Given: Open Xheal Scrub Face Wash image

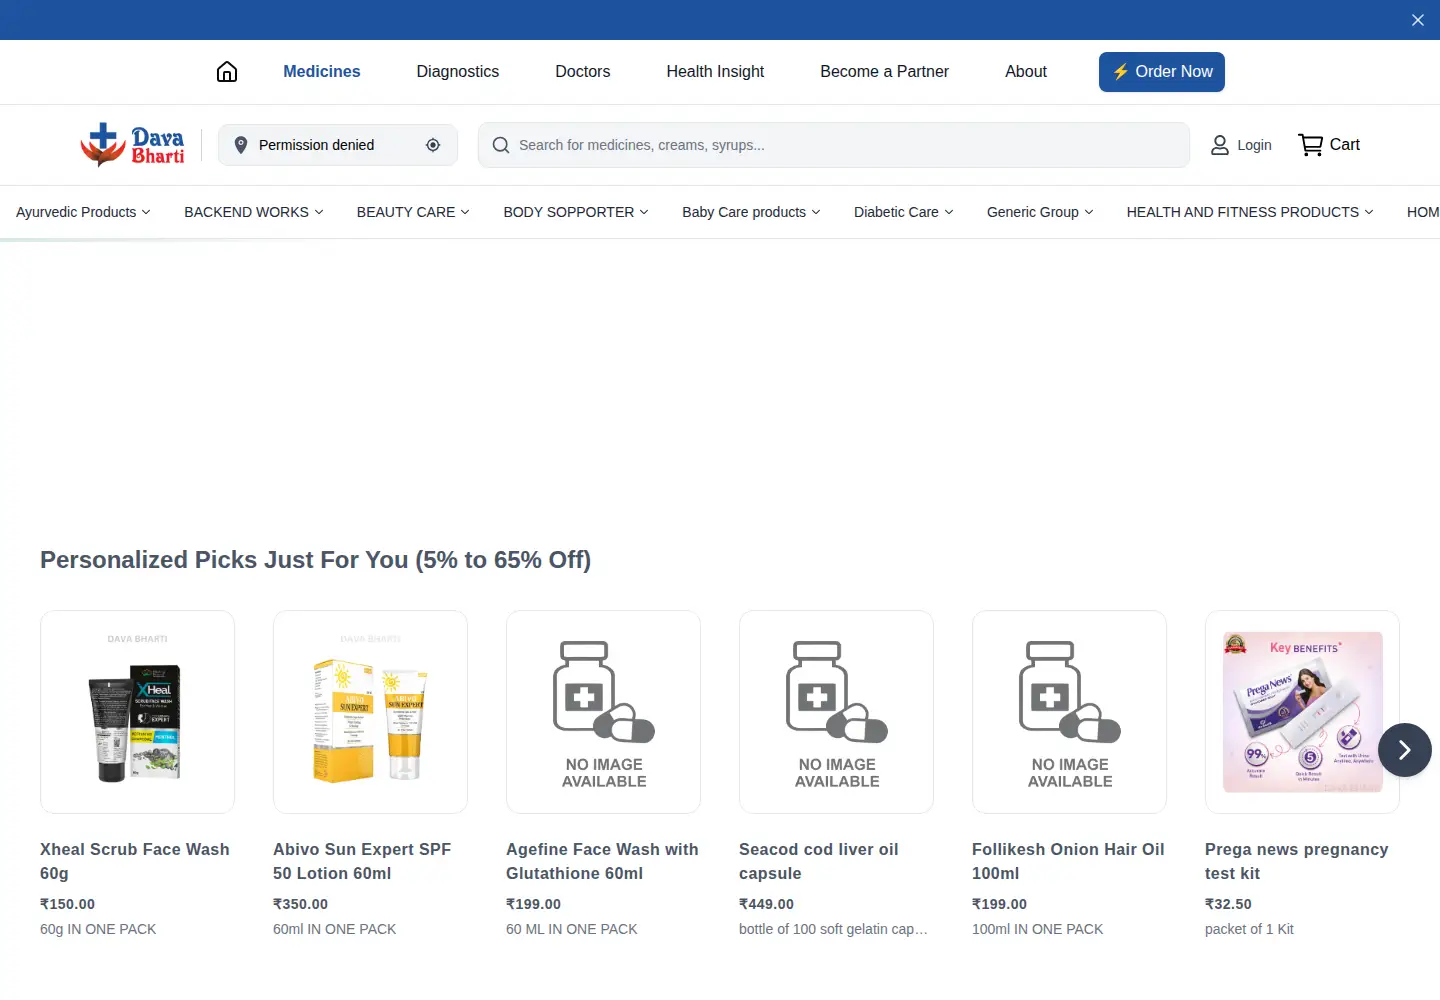Looking at the screenshot, I should pyautogui.click(x=137, y=712).
